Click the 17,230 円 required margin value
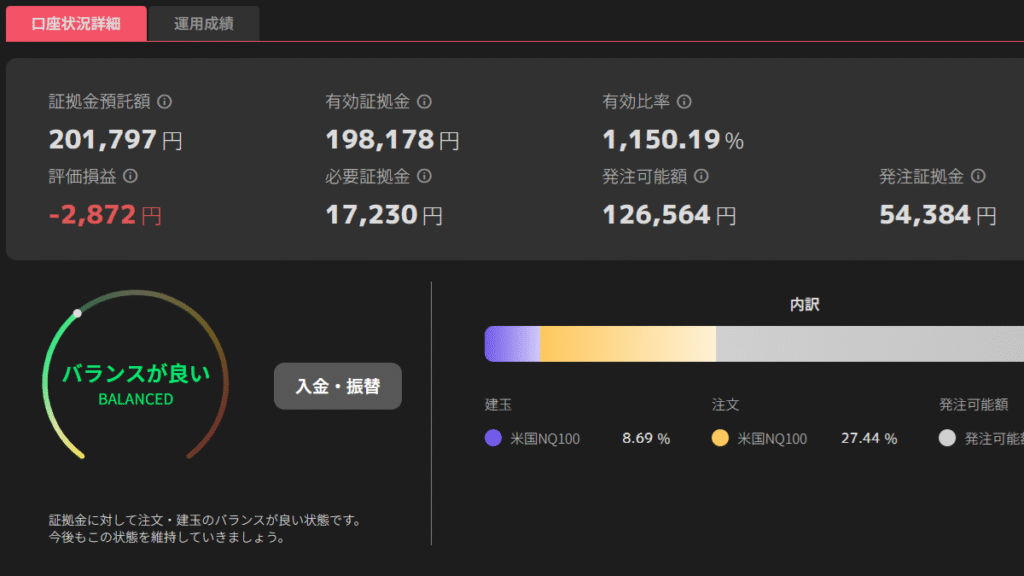1024x576 pixels. pos(384,215)
